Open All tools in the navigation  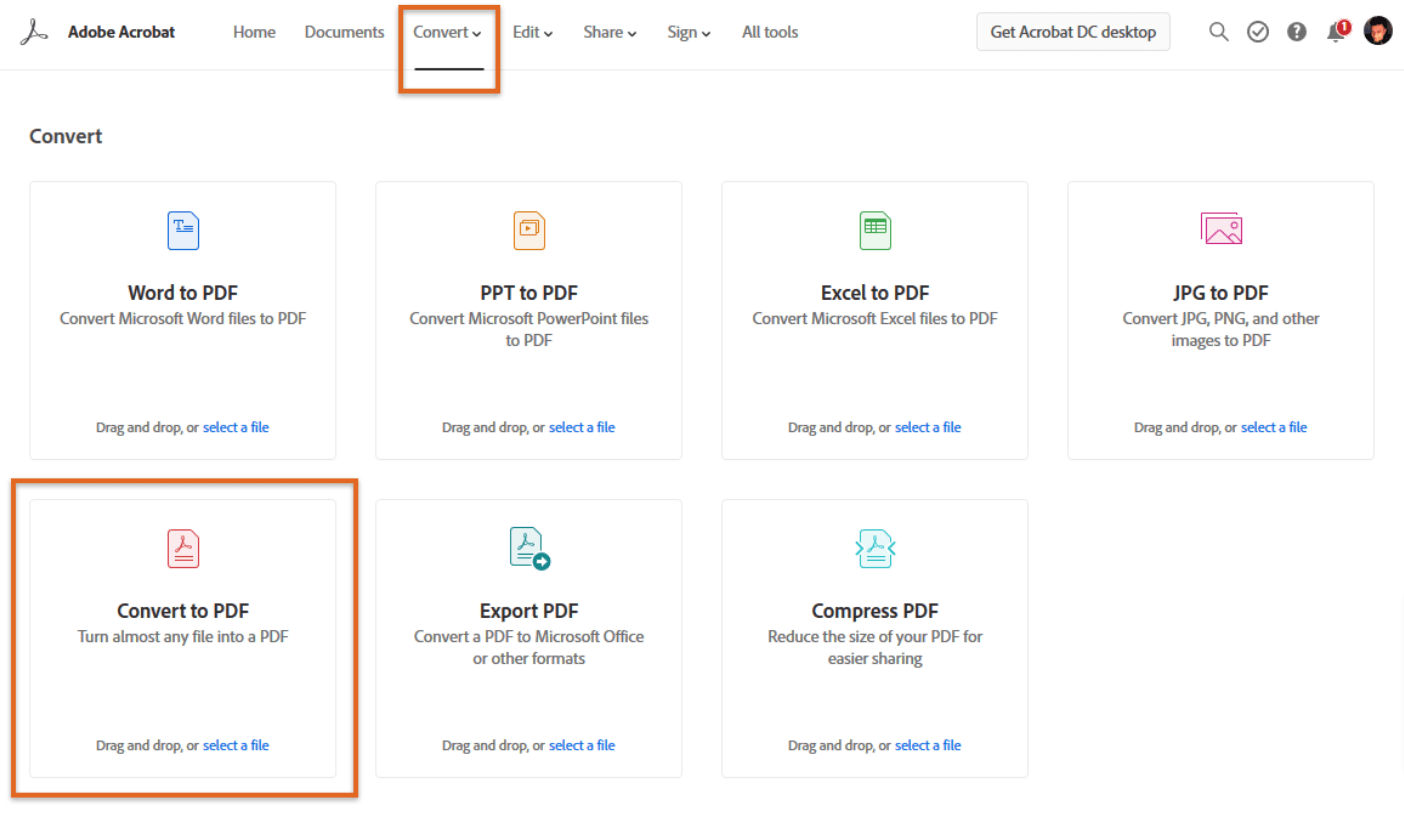pos(770,32)
